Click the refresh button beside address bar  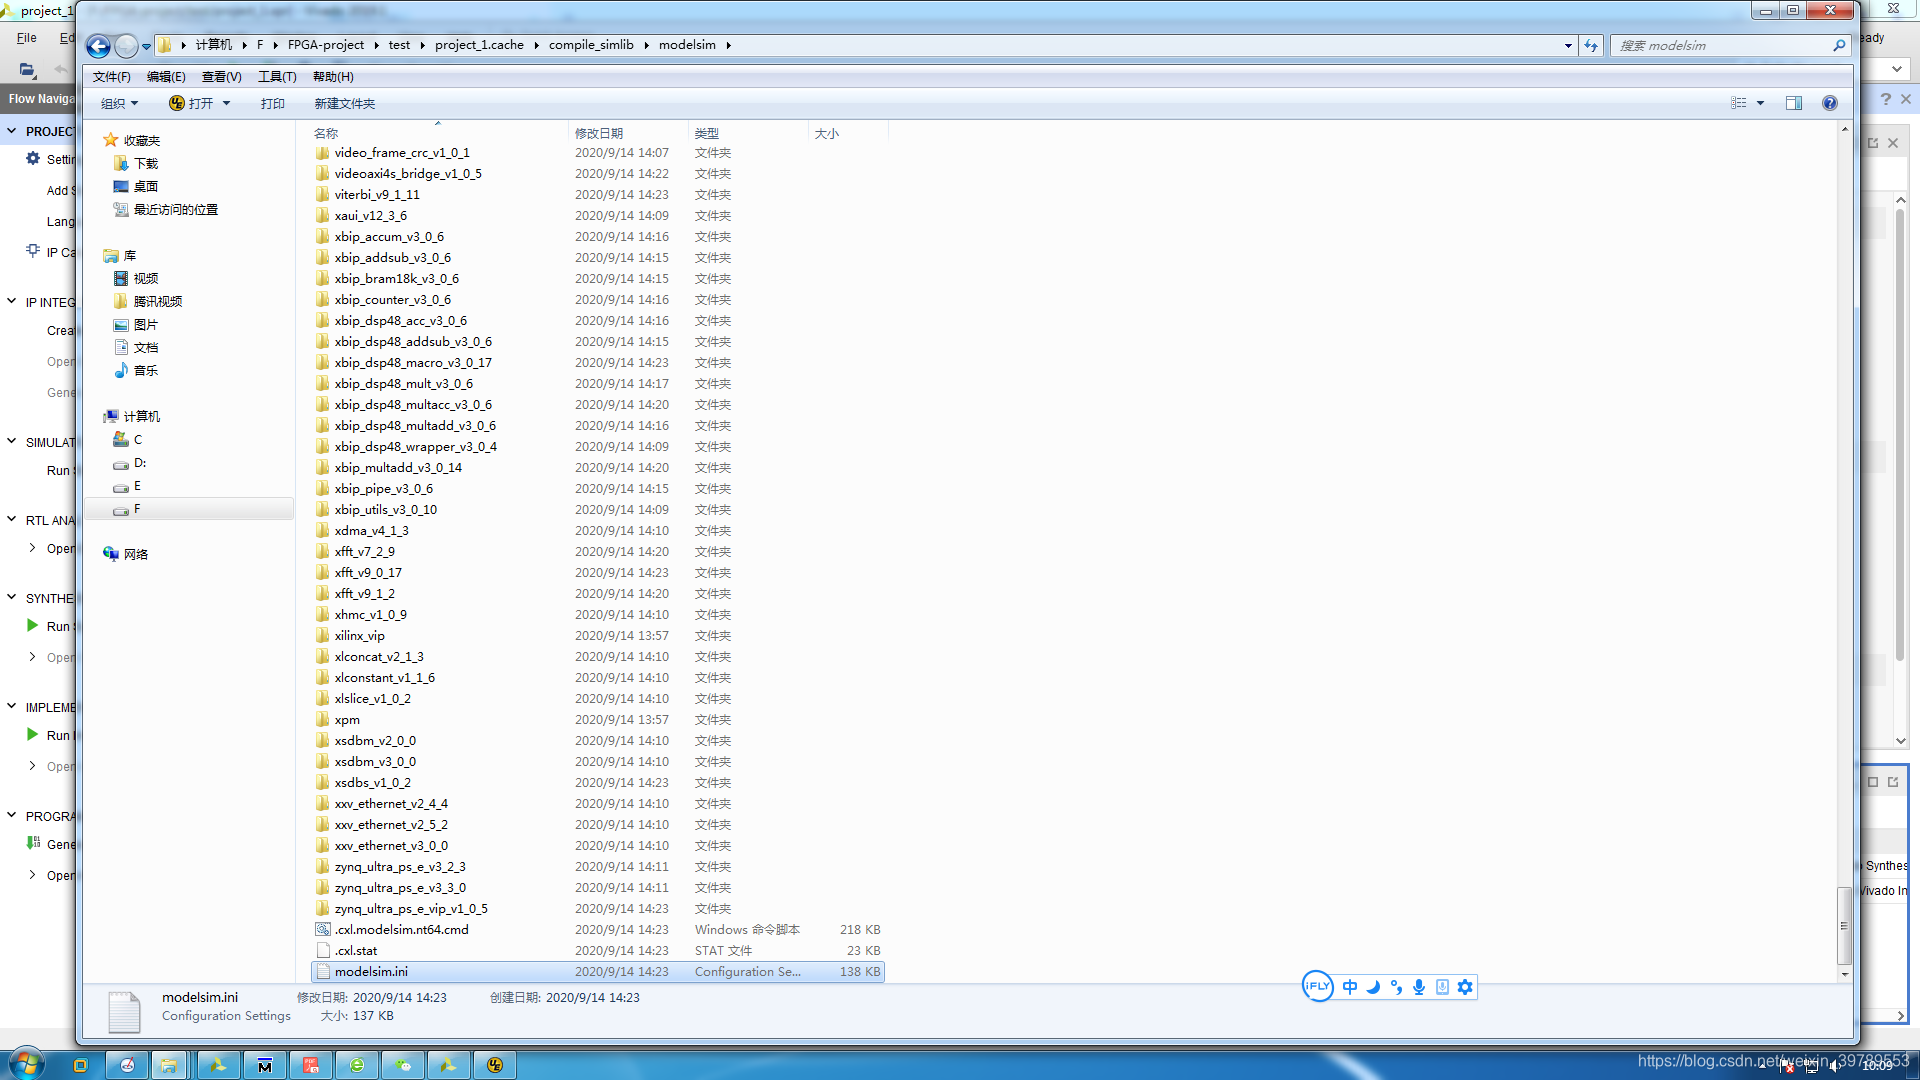pyautogui.click(x=1591, y=46)
